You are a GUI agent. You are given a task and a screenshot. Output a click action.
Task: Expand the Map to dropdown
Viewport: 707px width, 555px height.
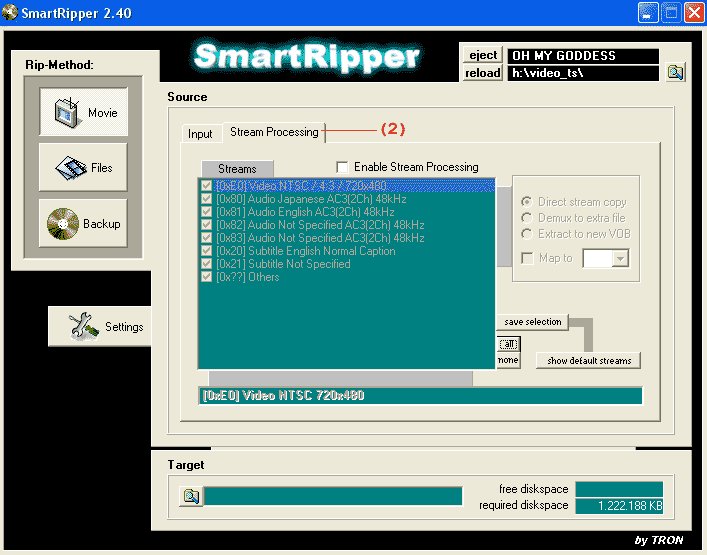(x=620, y=259)
